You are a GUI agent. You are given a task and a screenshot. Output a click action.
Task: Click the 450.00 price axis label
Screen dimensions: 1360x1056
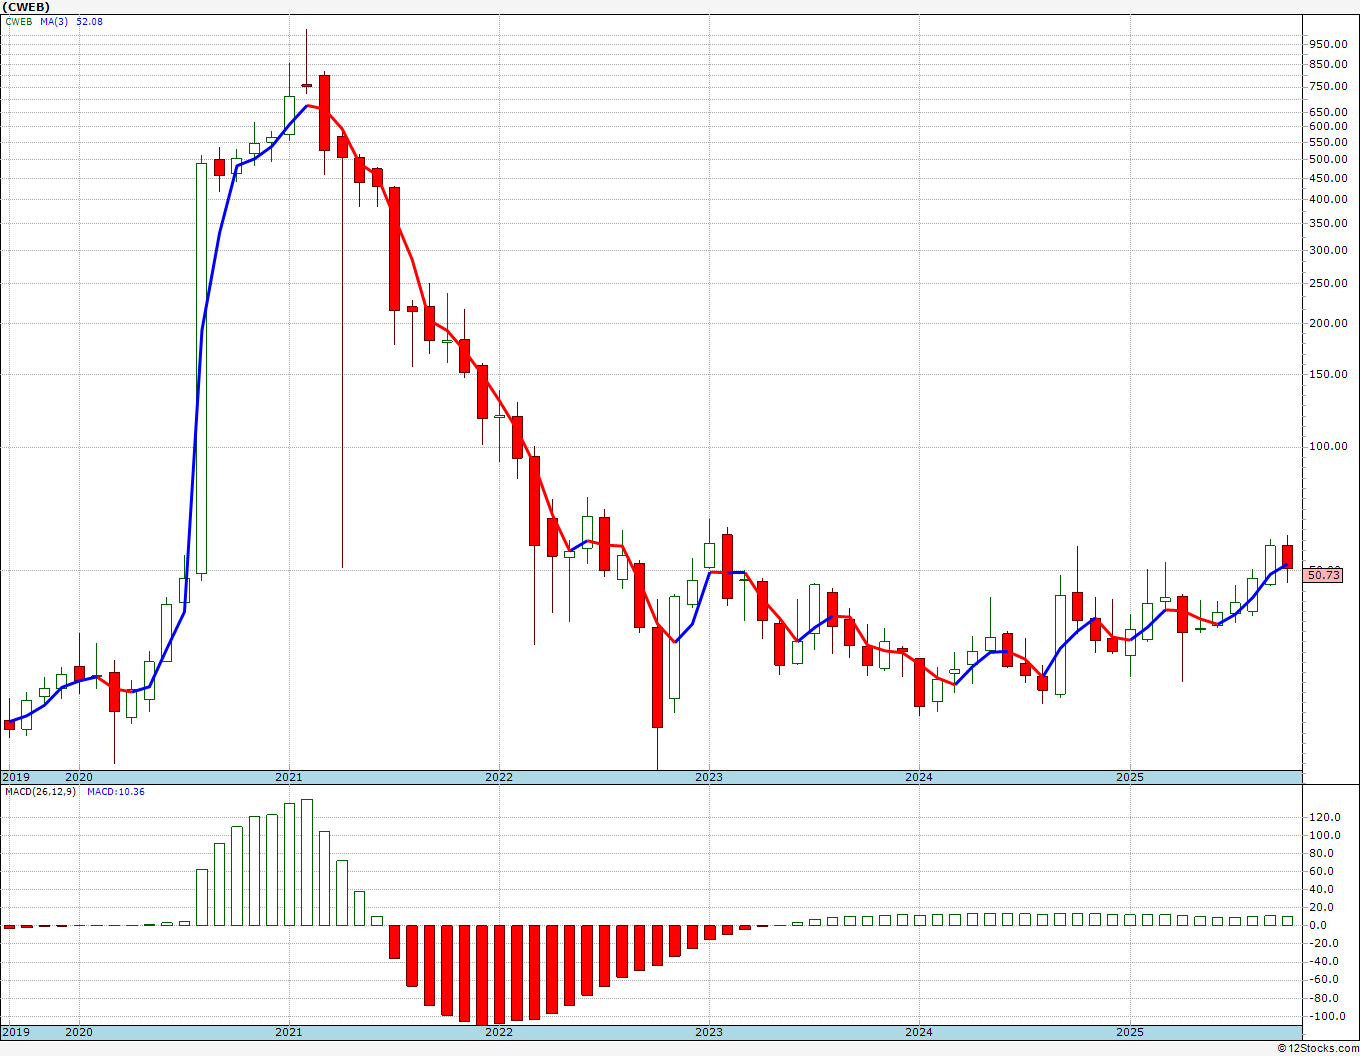(x=1328, y=178)
